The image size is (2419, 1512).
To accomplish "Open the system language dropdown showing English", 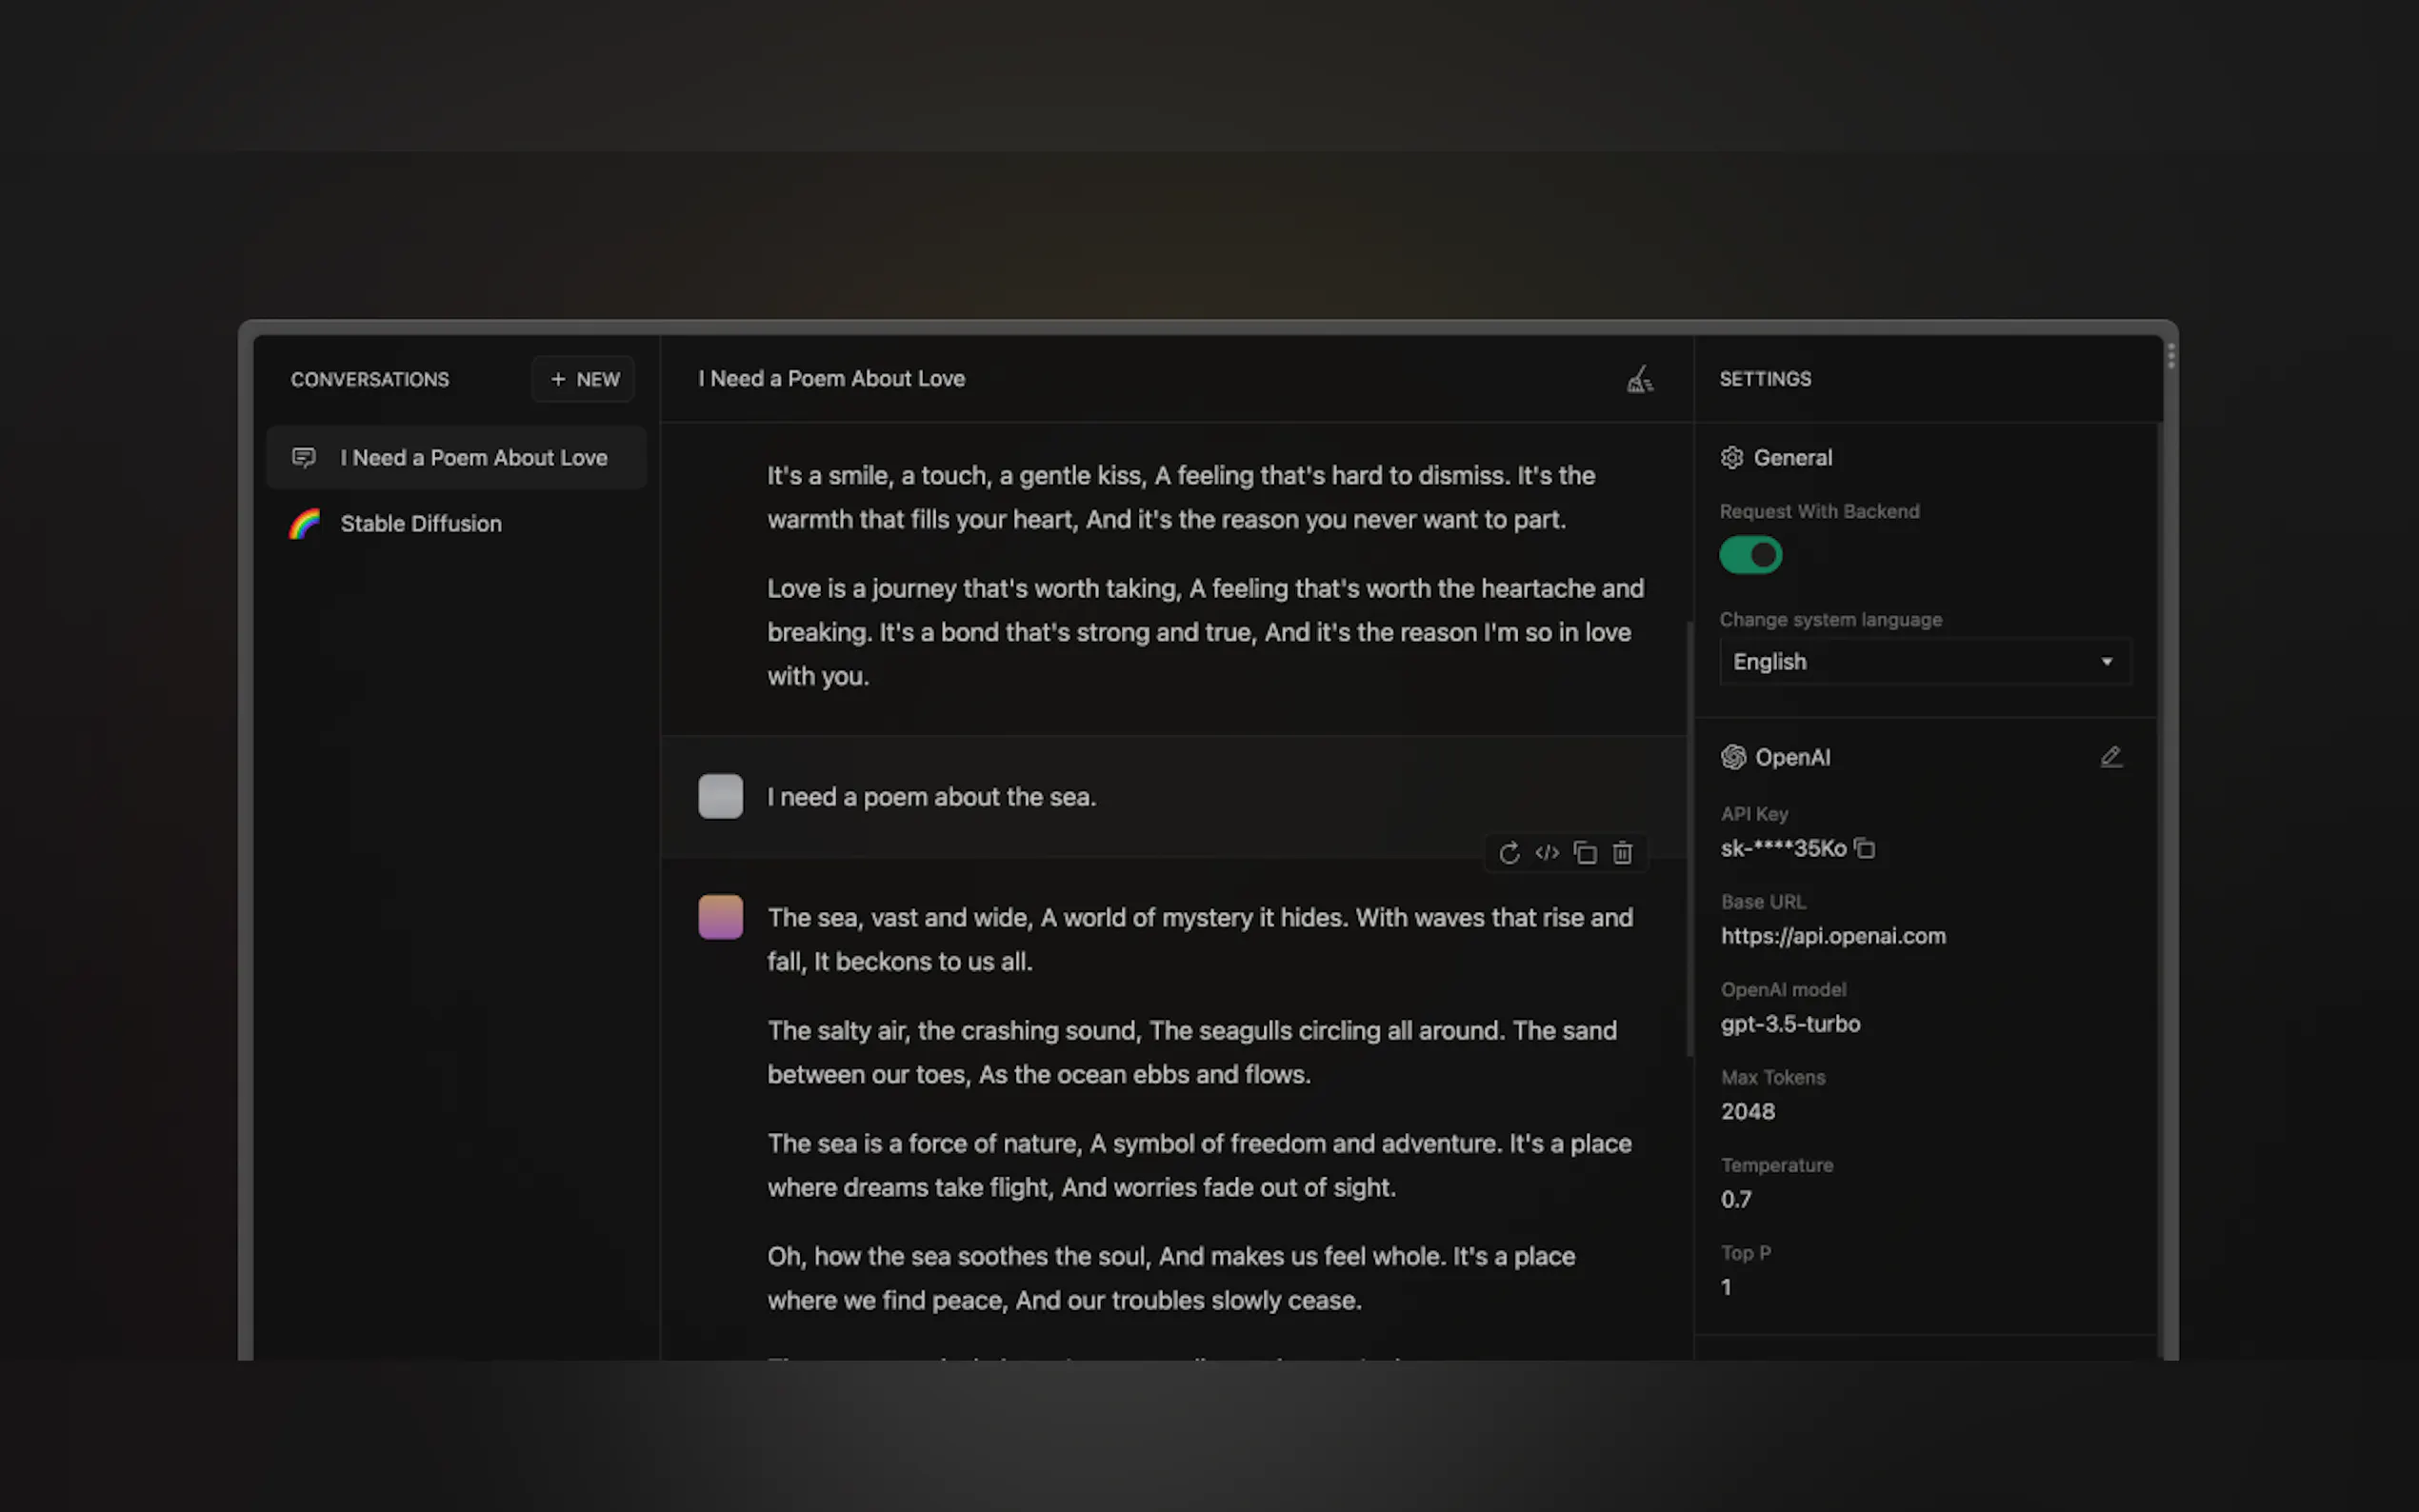I will (1923, 661).
